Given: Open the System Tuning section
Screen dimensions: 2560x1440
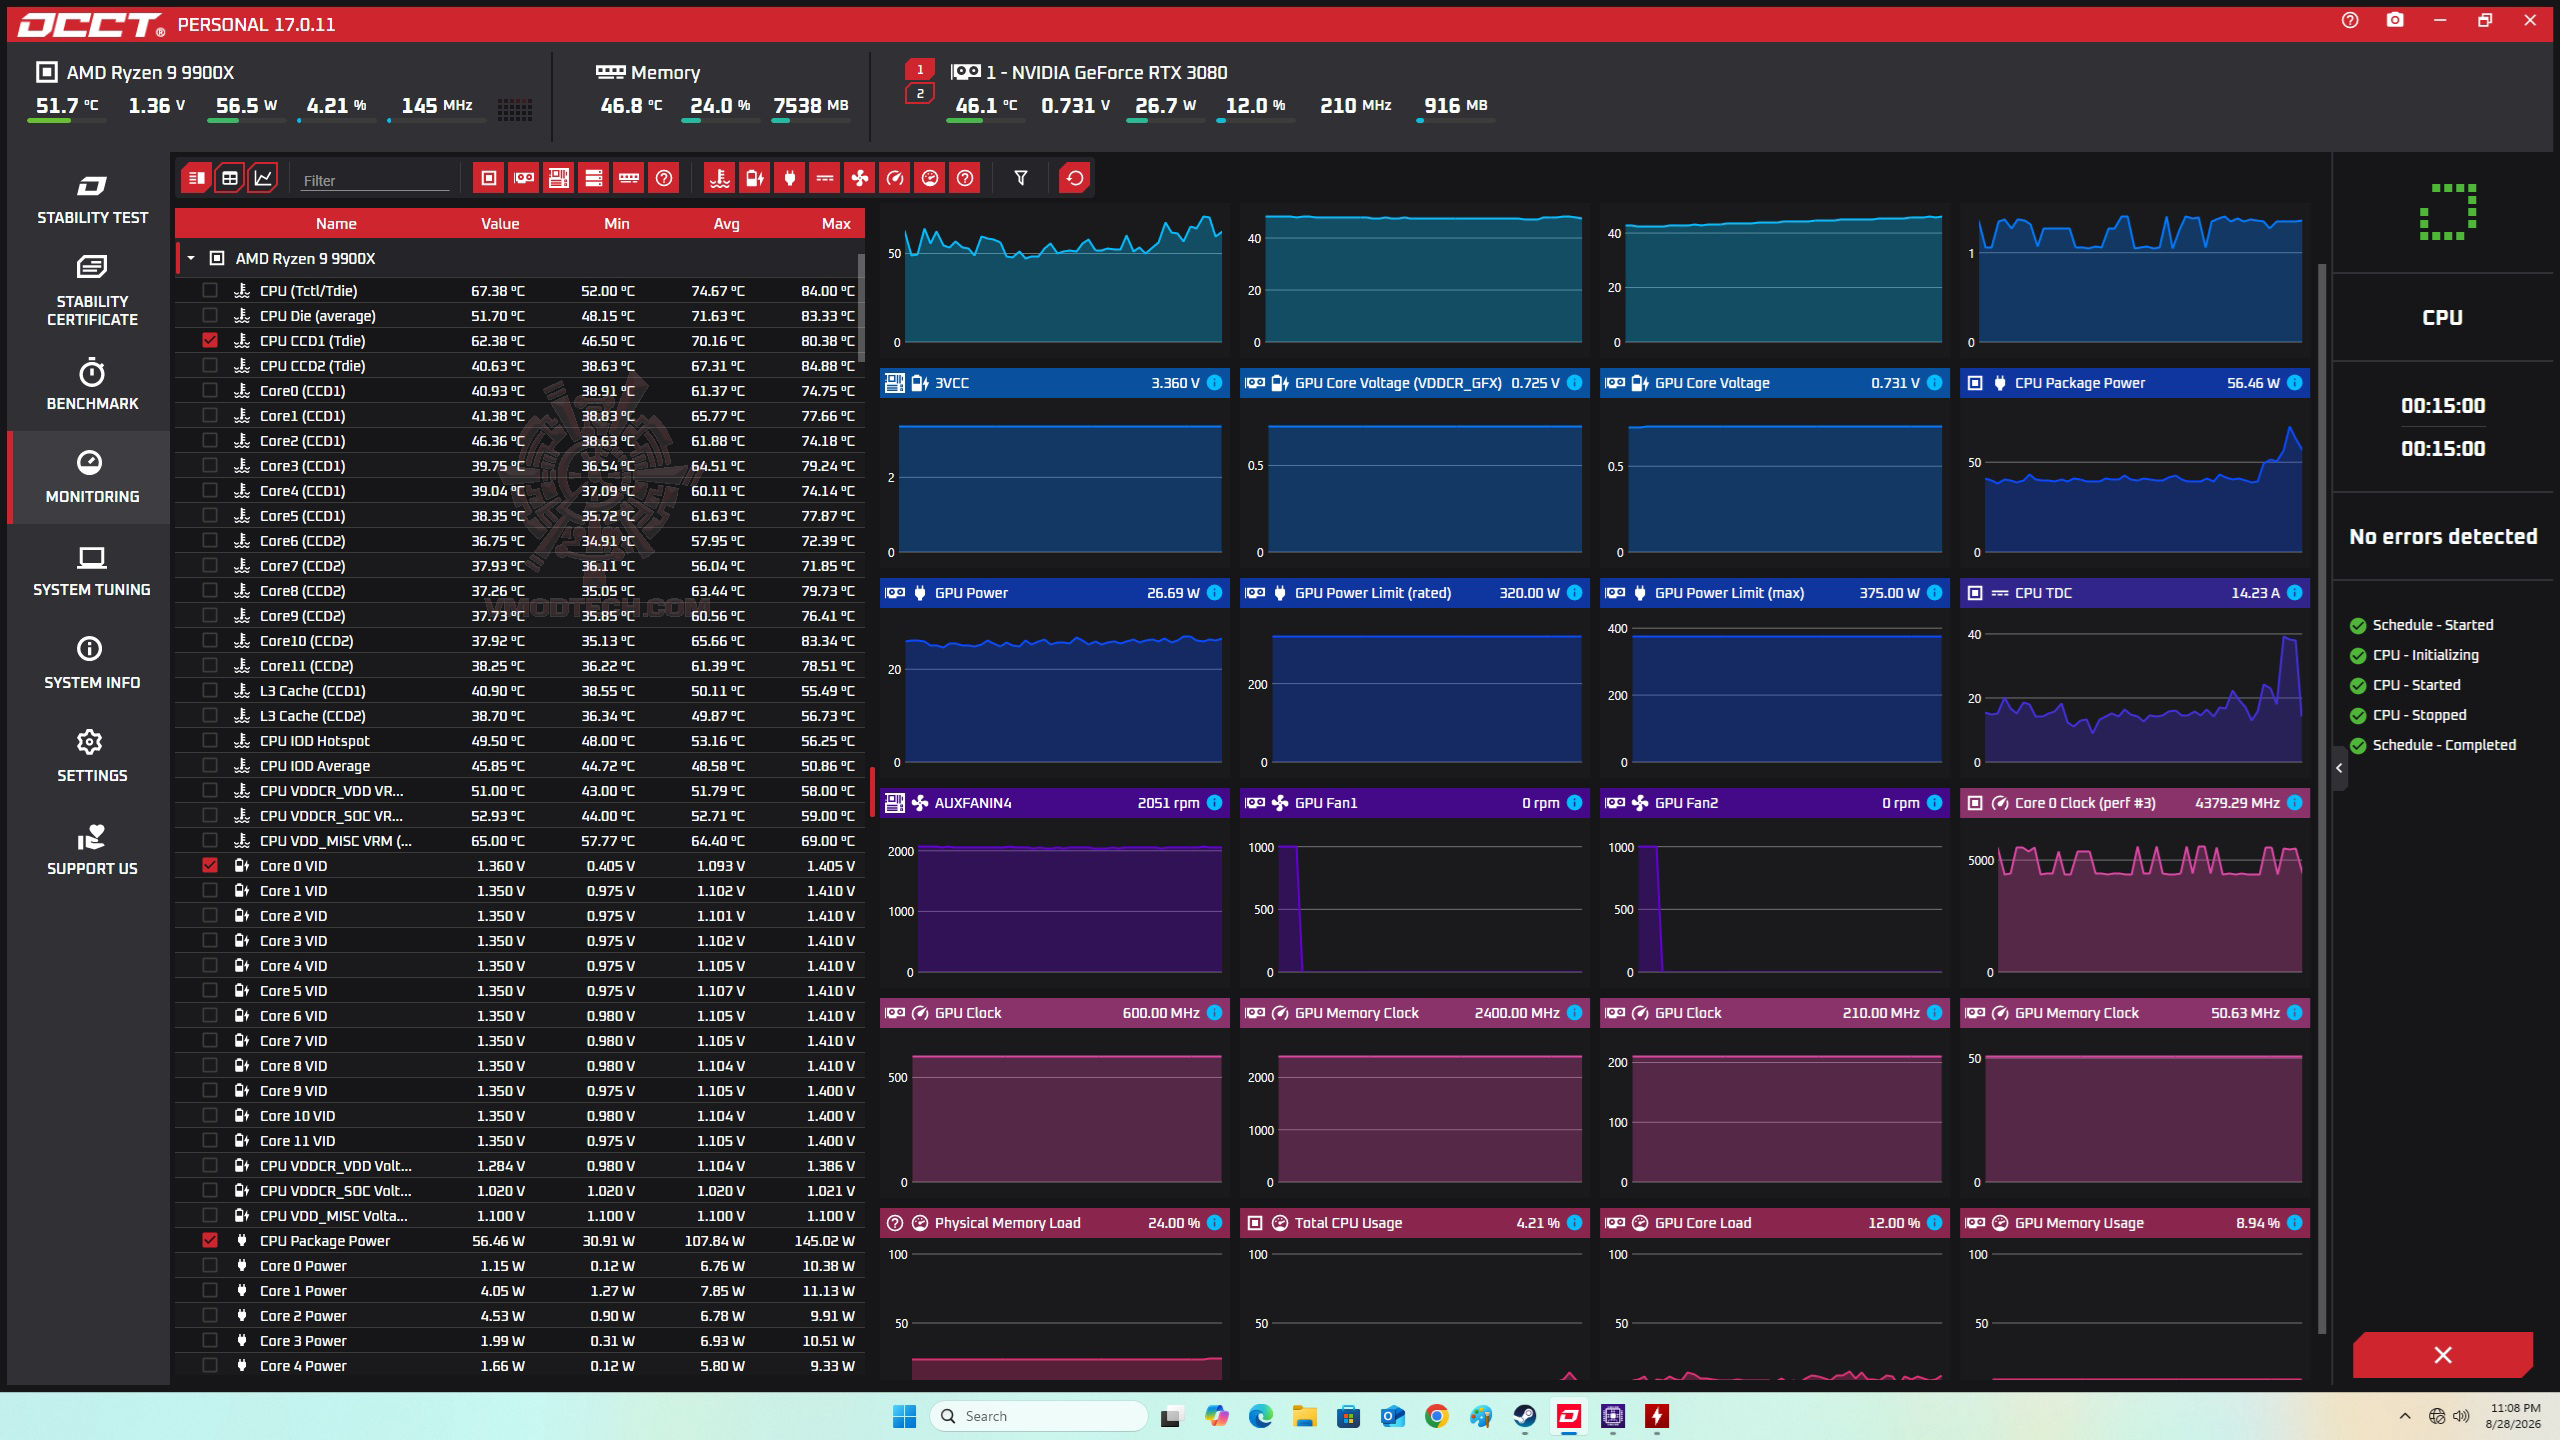Looking at the screenshot, I should (x=92, y=571).
